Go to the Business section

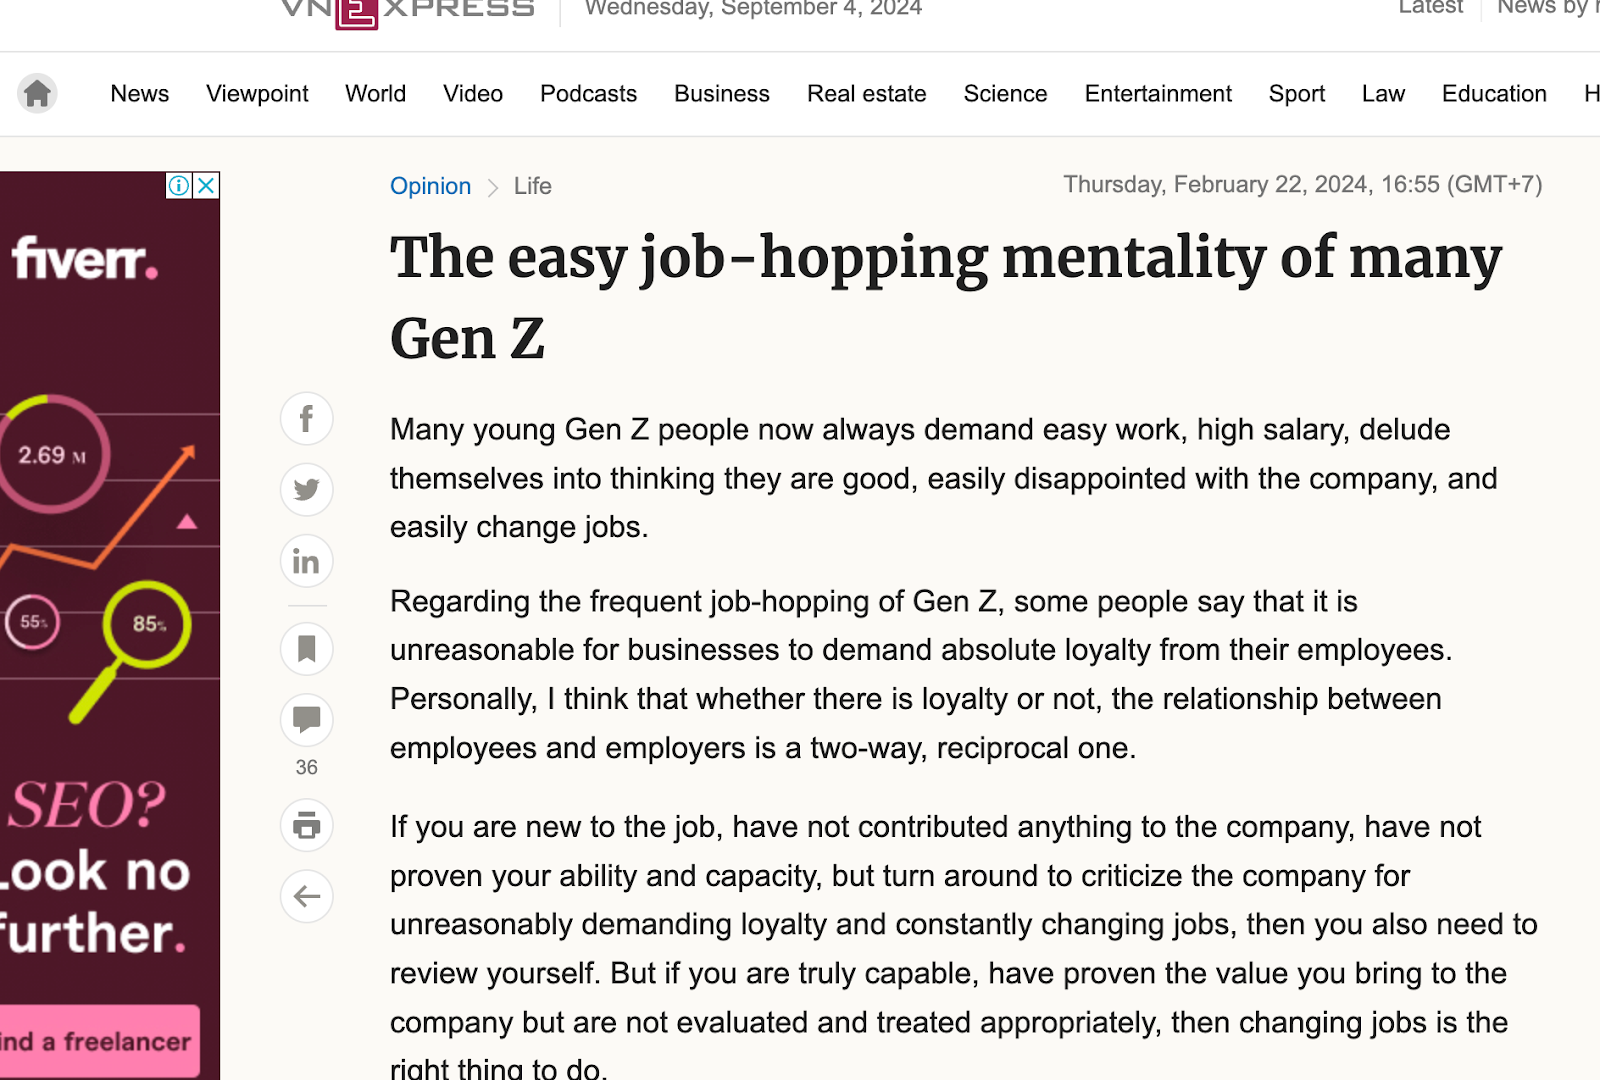pos(721,94)
